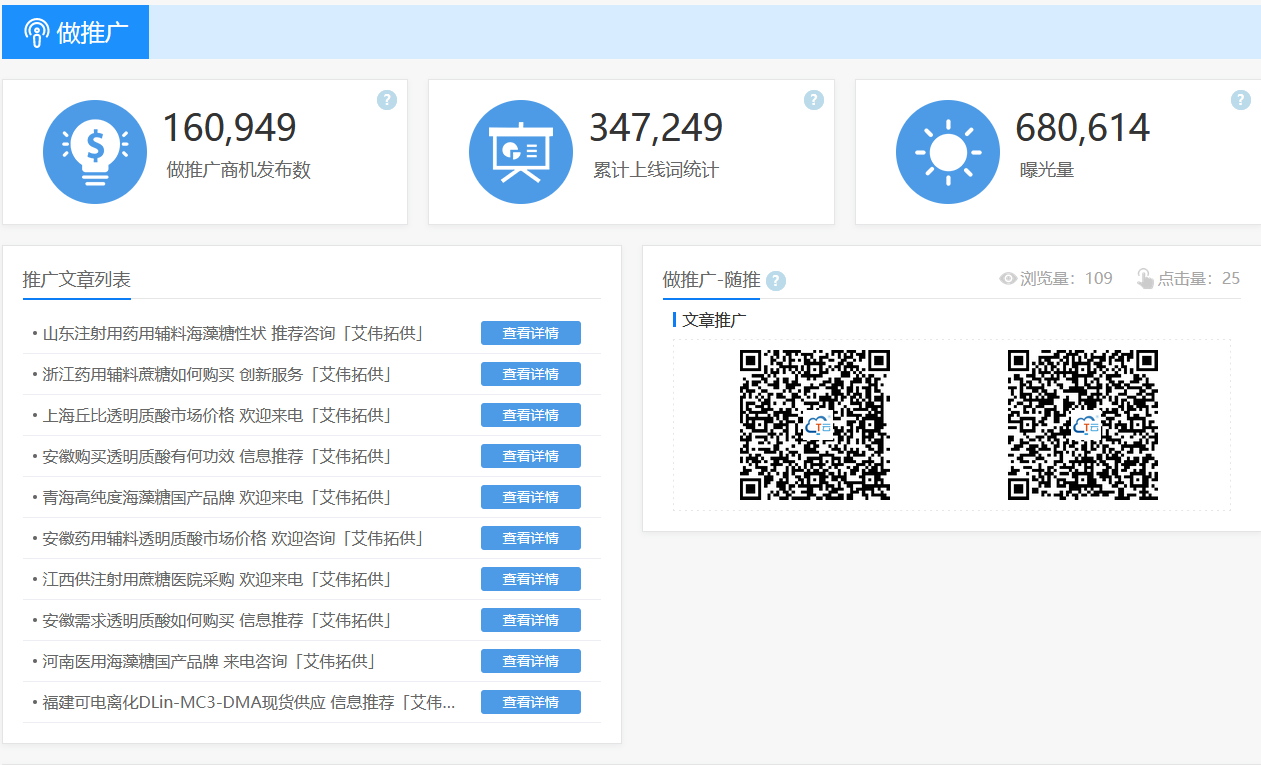
Task: Open article 山东注射用药用辅料海藻糖性状 推荐咨询
Action: click(x=235, y=333)
